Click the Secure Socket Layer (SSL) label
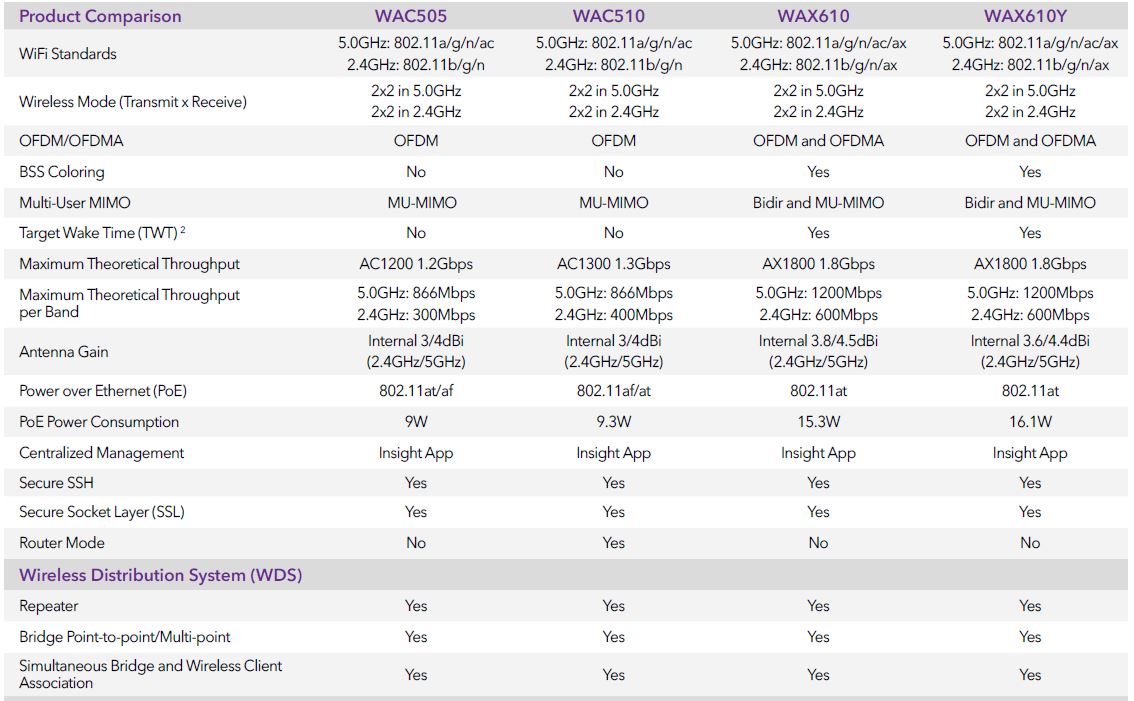 pos(102,512)
